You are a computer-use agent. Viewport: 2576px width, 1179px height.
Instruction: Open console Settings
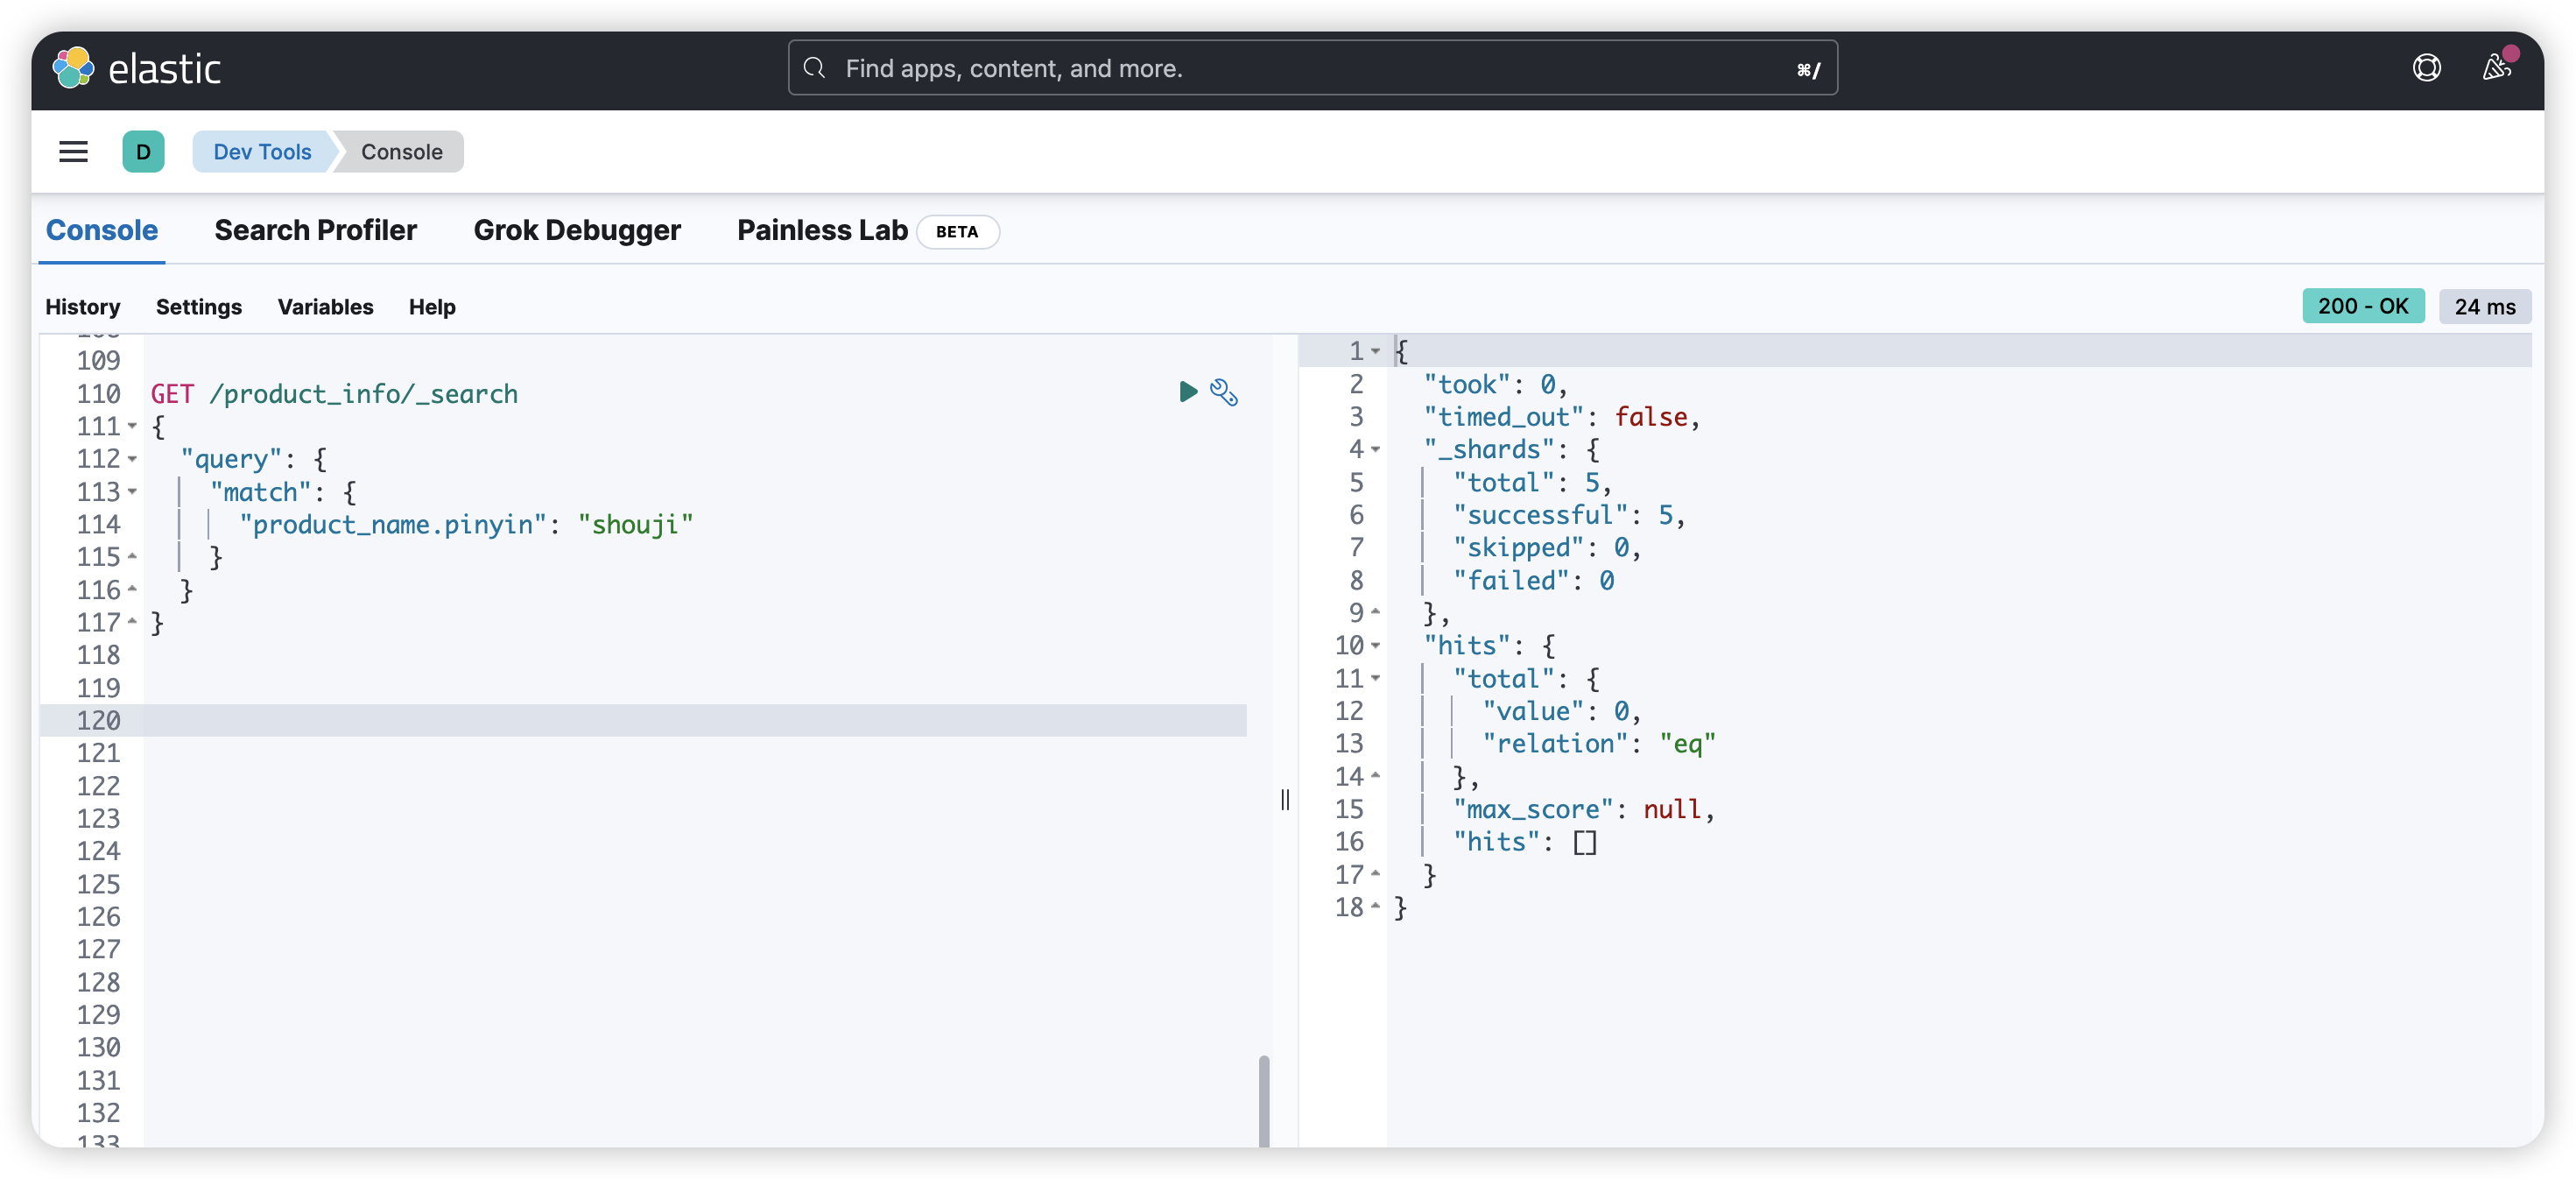199,307
